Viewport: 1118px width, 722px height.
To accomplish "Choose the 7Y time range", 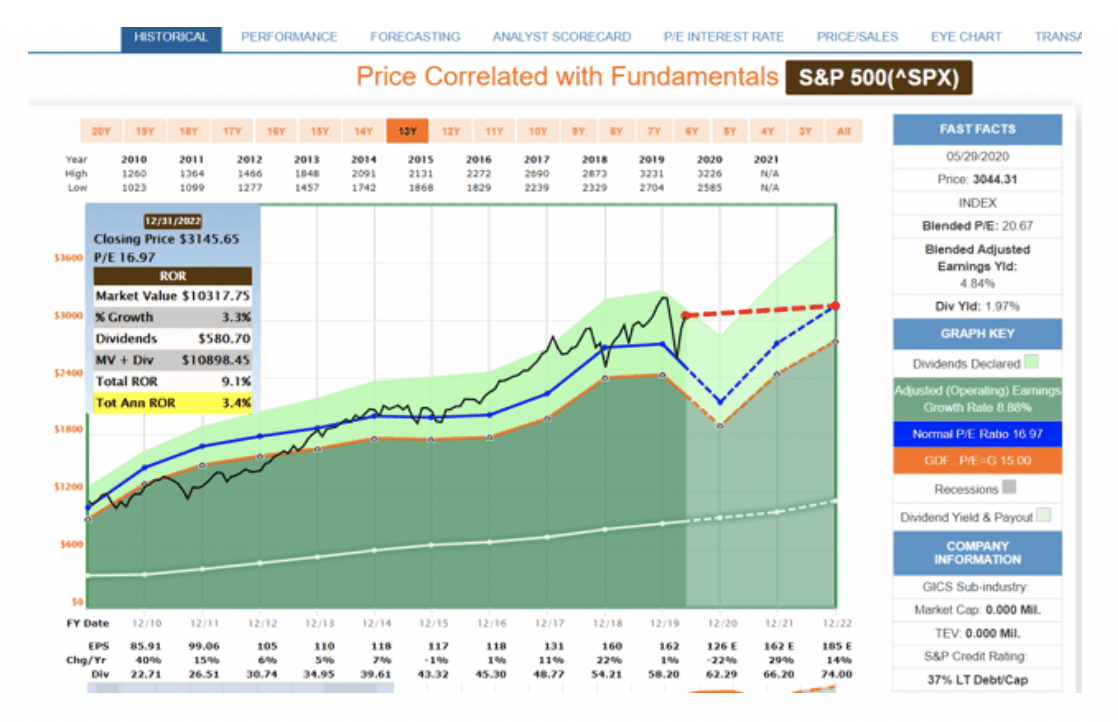I will tap(654, 131).
